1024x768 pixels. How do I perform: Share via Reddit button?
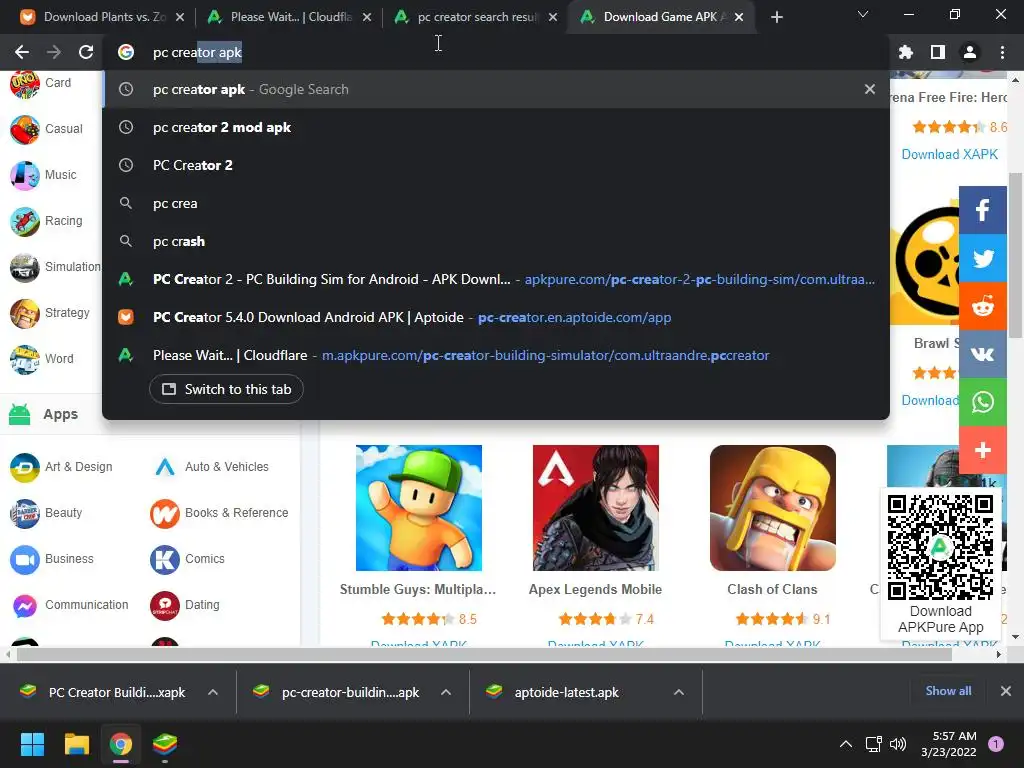point(982,306)
